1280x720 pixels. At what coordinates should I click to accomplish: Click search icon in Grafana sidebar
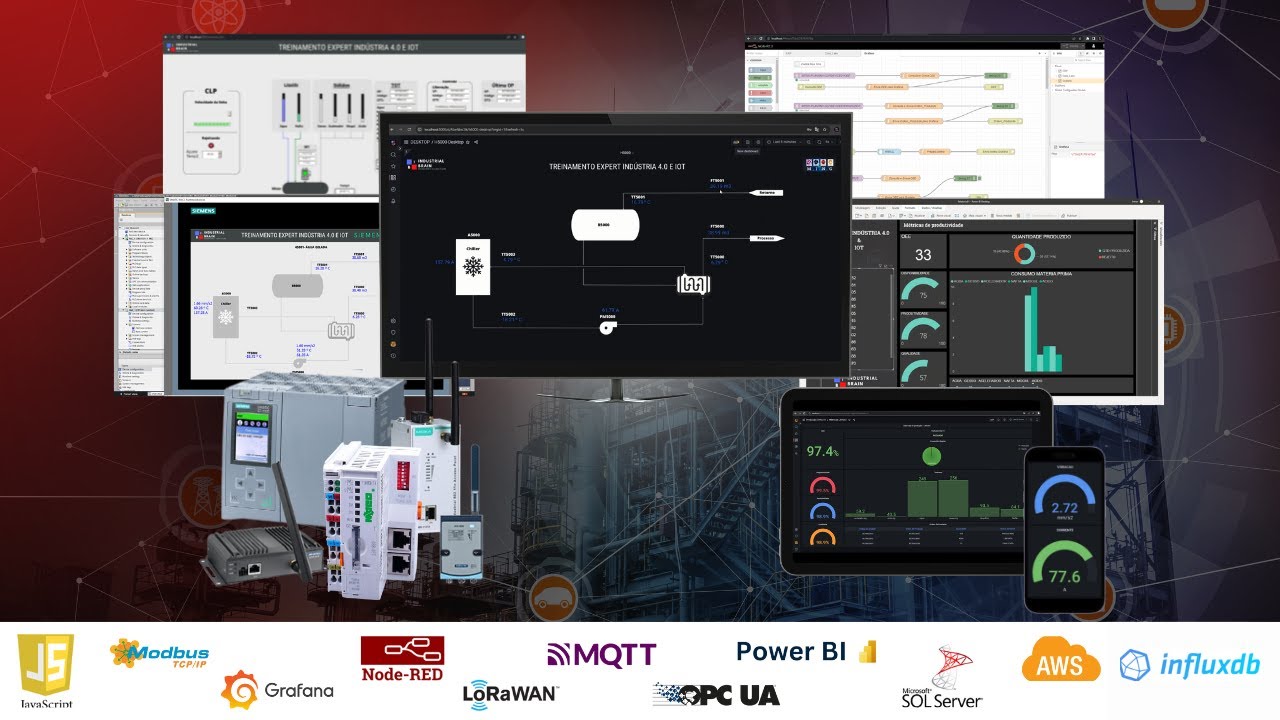tap(393, 155)
